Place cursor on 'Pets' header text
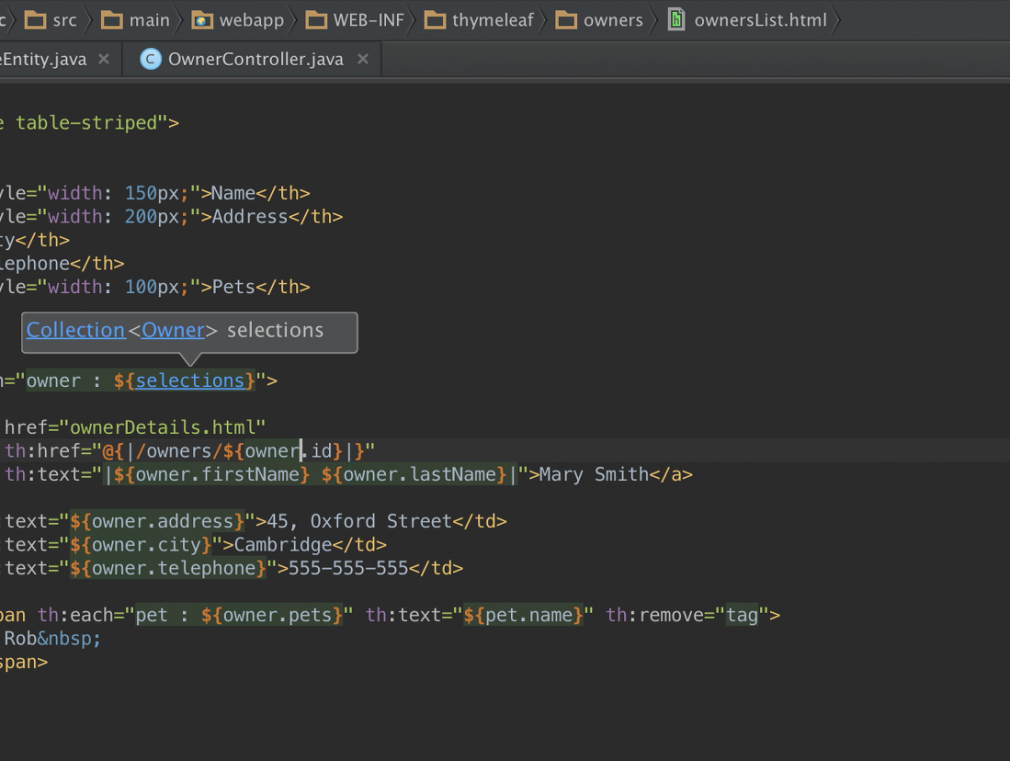 pyautogui.click(x=234, y=287)
